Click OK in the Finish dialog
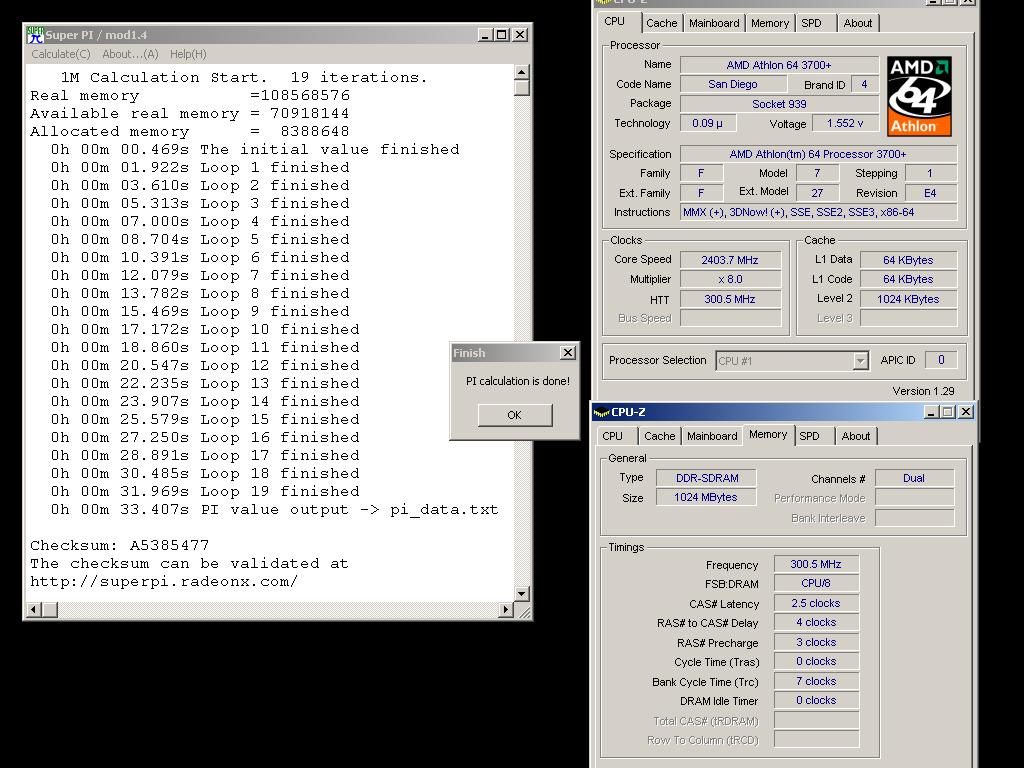This screenshot has height=768, width=1024. click(x=515, y=415)
